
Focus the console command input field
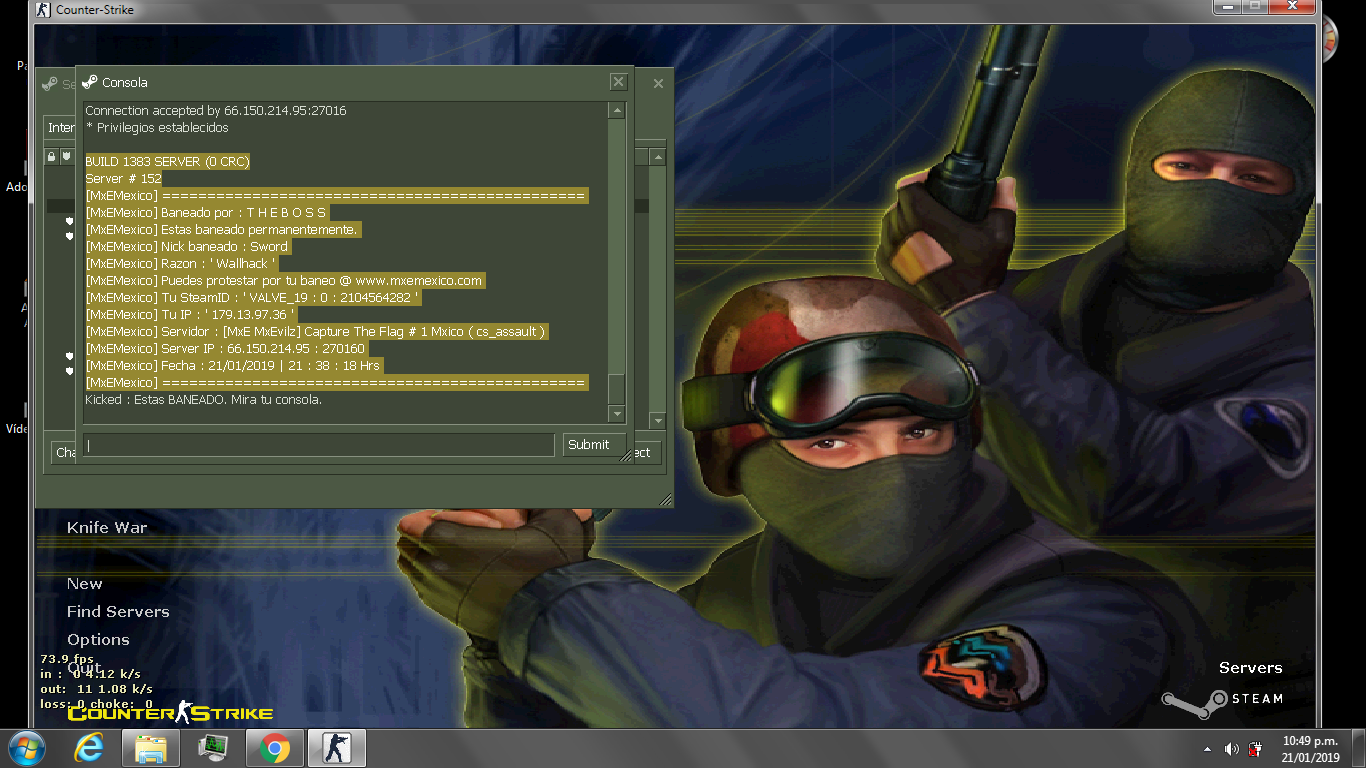click(319, 445)
